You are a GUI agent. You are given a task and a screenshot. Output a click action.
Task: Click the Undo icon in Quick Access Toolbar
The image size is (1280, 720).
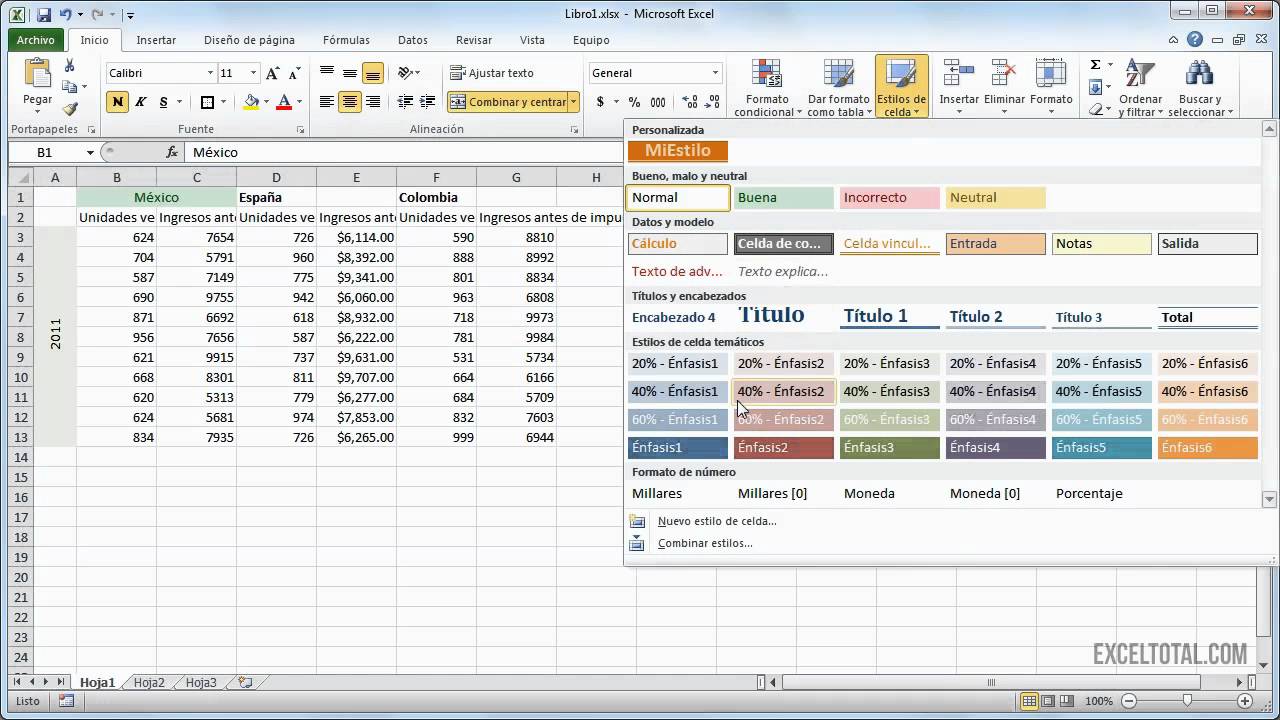pos(66,15)
